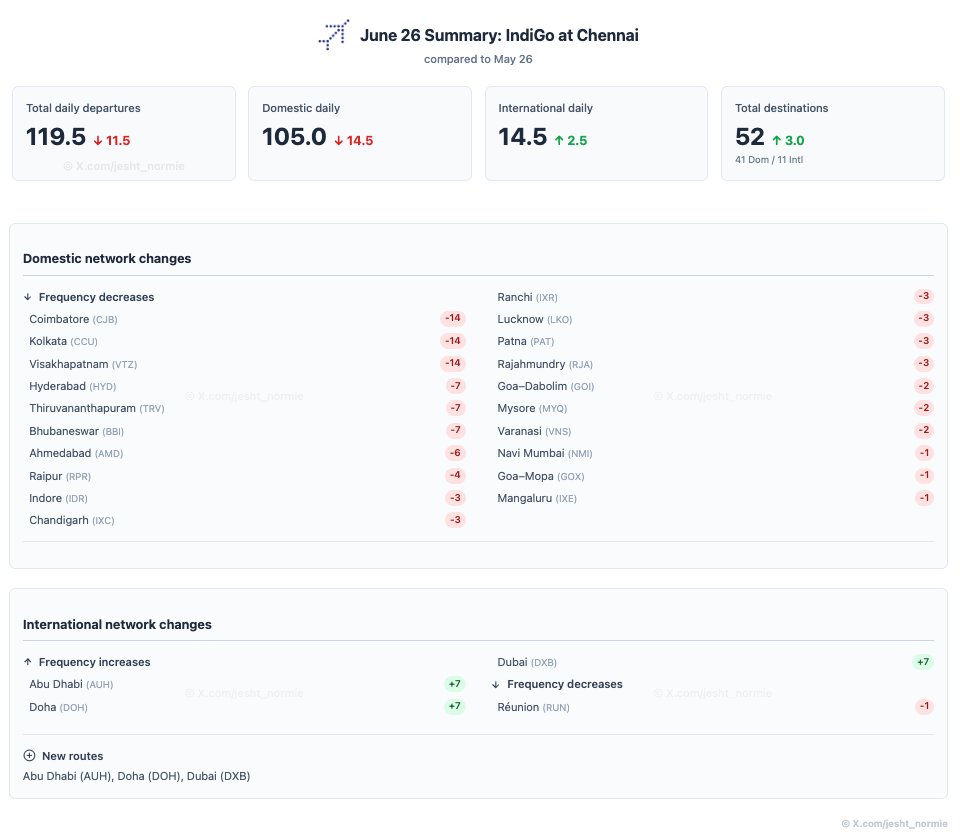Click the -14 badge for Kolkata
Viewport: 960px width, 835px height.
[452, 340]
